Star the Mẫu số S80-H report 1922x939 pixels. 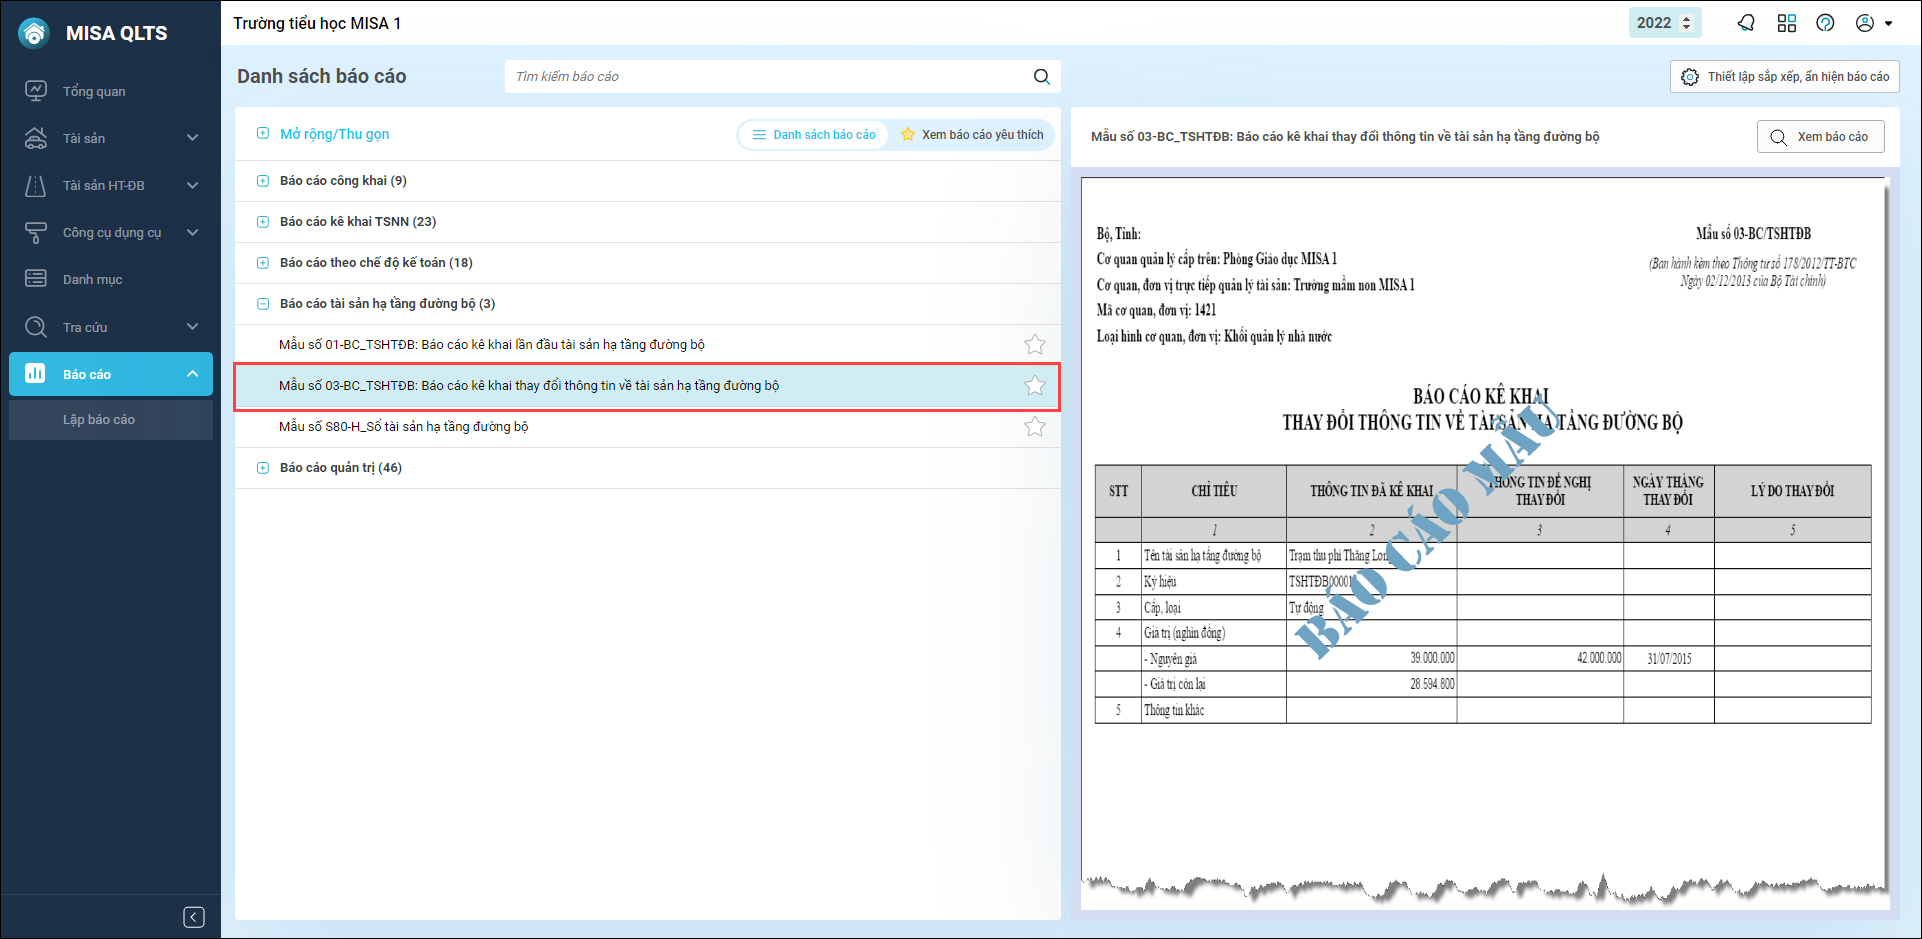[1034, 427]
